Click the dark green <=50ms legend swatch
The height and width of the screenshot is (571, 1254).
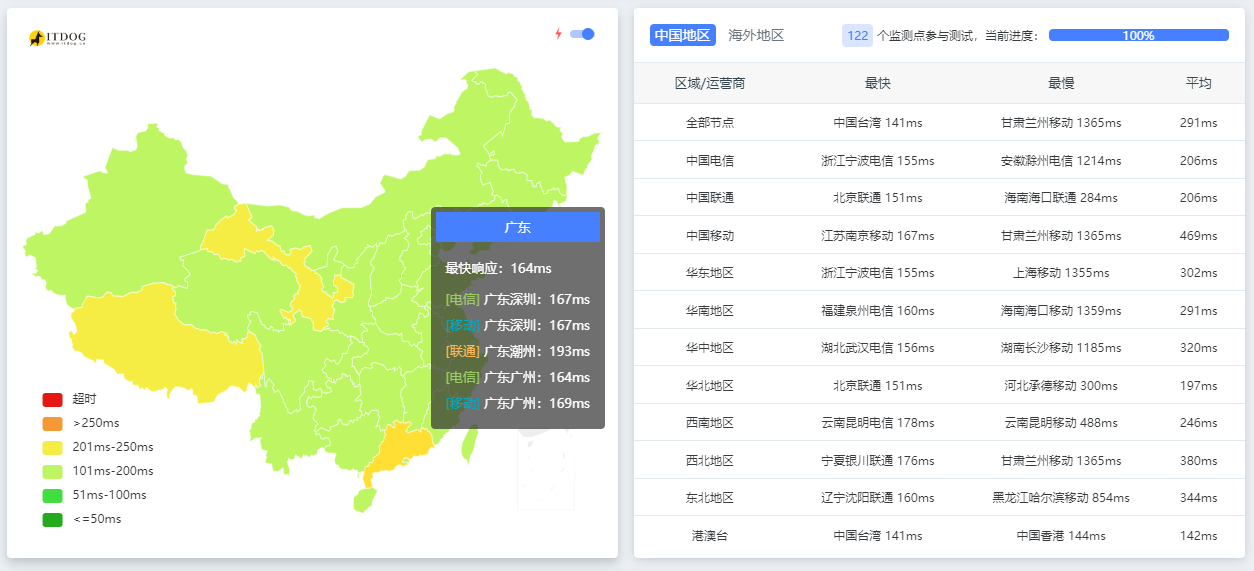53,519
